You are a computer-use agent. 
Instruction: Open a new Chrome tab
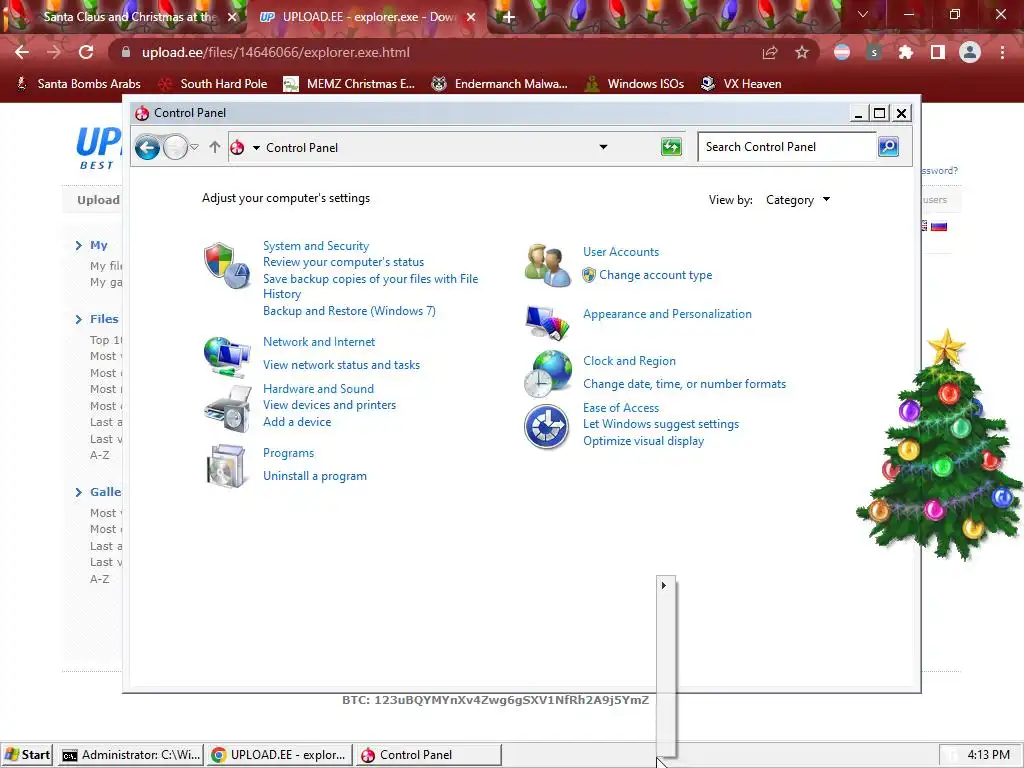[x=509, y=18]
